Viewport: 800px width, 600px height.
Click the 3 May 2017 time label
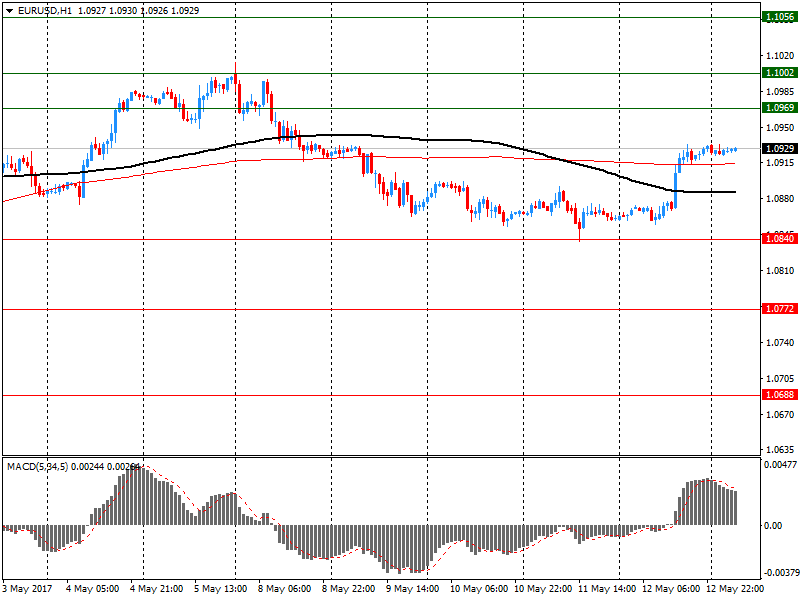coord(27,589)
